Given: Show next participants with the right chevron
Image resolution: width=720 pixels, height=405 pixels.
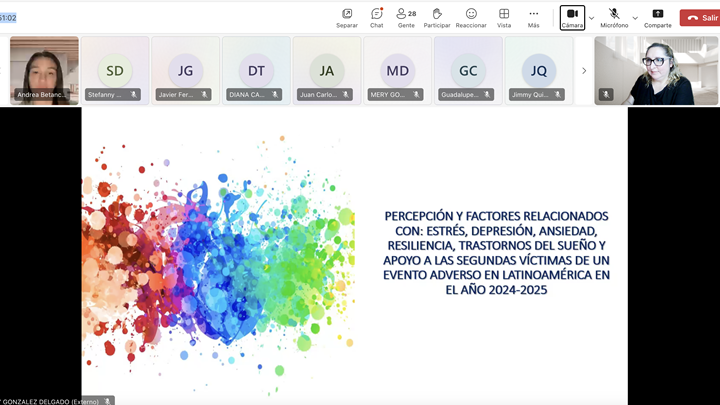Looking at the screenshot, I should click(x=584, y=71).
